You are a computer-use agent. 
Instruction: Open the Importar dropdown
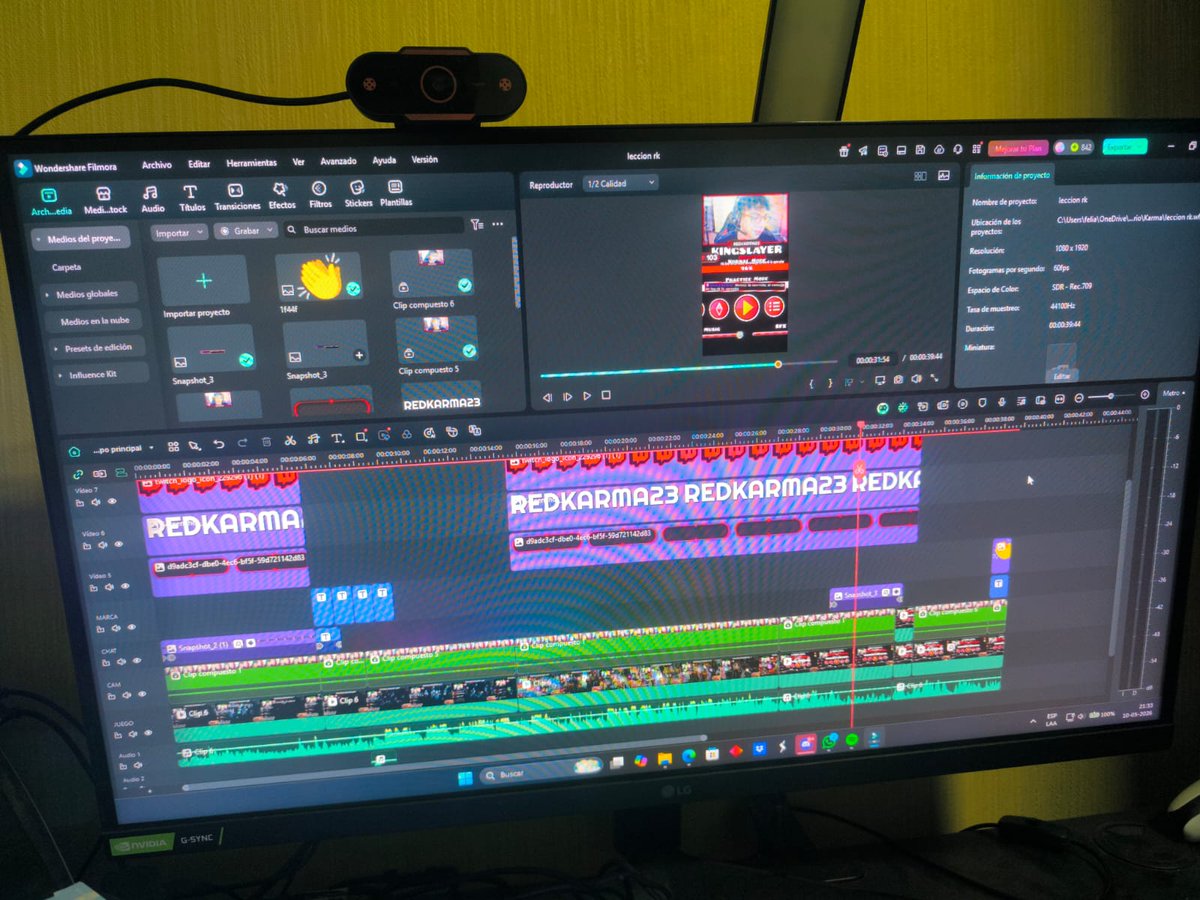pos(181,231)
